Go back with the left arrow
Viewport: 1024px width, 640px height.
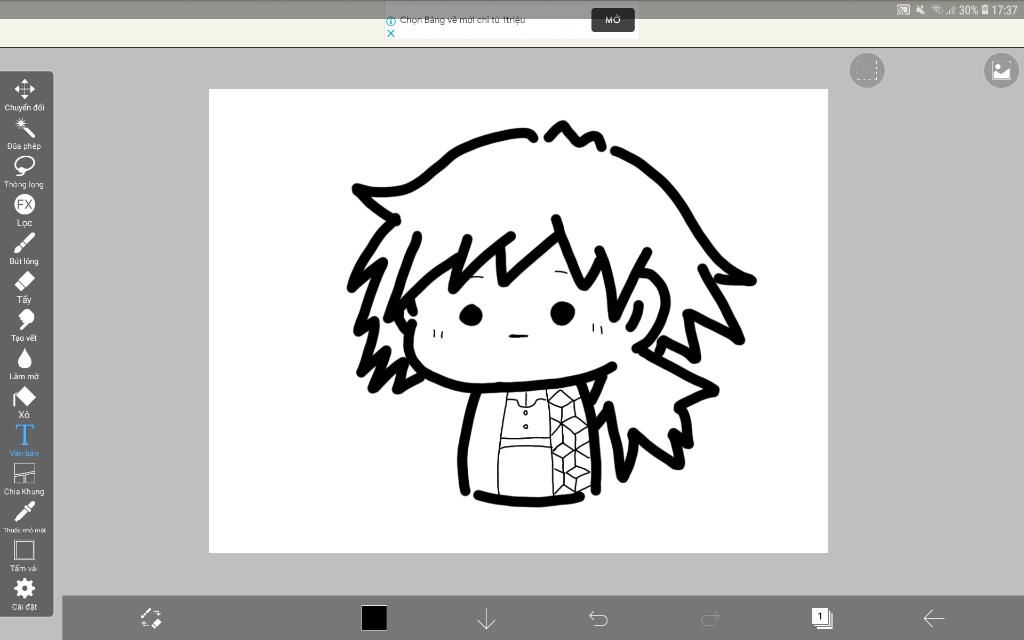point(934,618)
